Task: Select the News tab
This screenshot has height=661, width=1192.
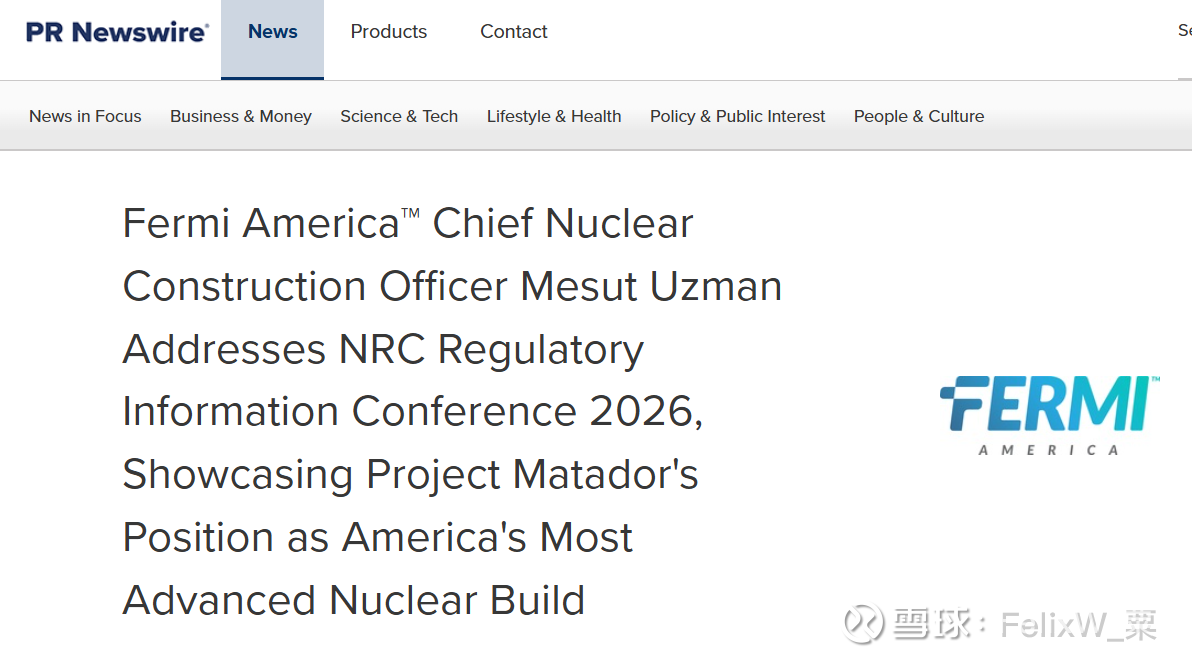Action: point(273,32)
